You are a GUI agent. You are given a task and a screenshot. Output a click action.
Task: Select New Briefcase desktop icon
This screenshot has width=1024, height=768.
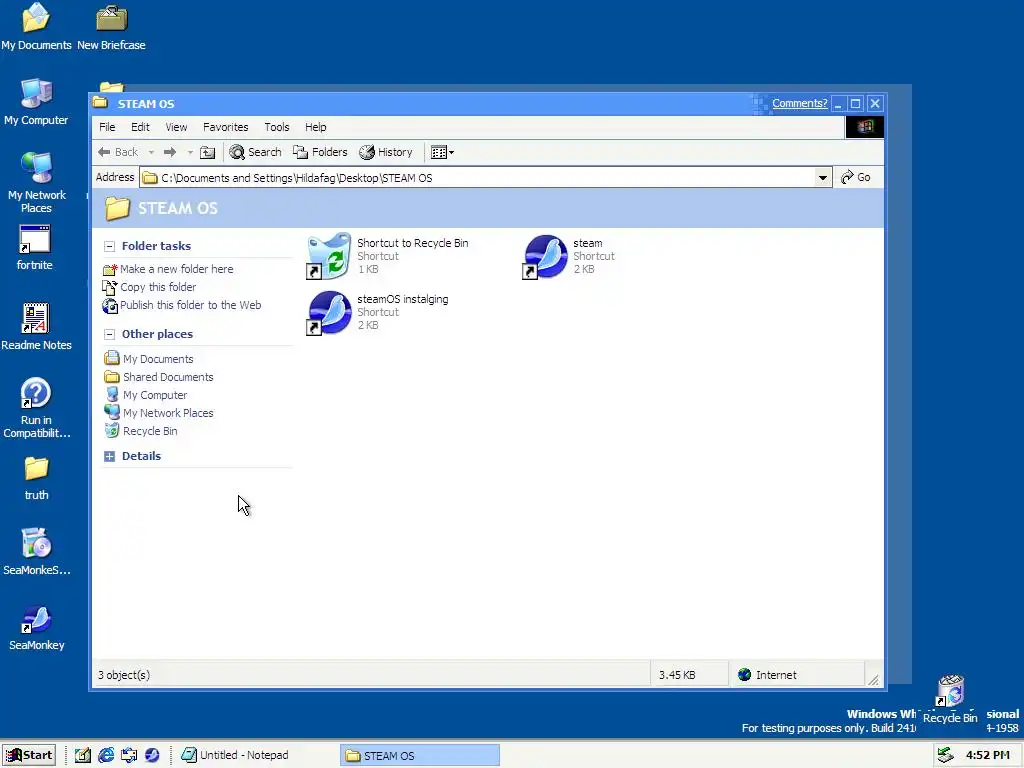tap(112, 27)
